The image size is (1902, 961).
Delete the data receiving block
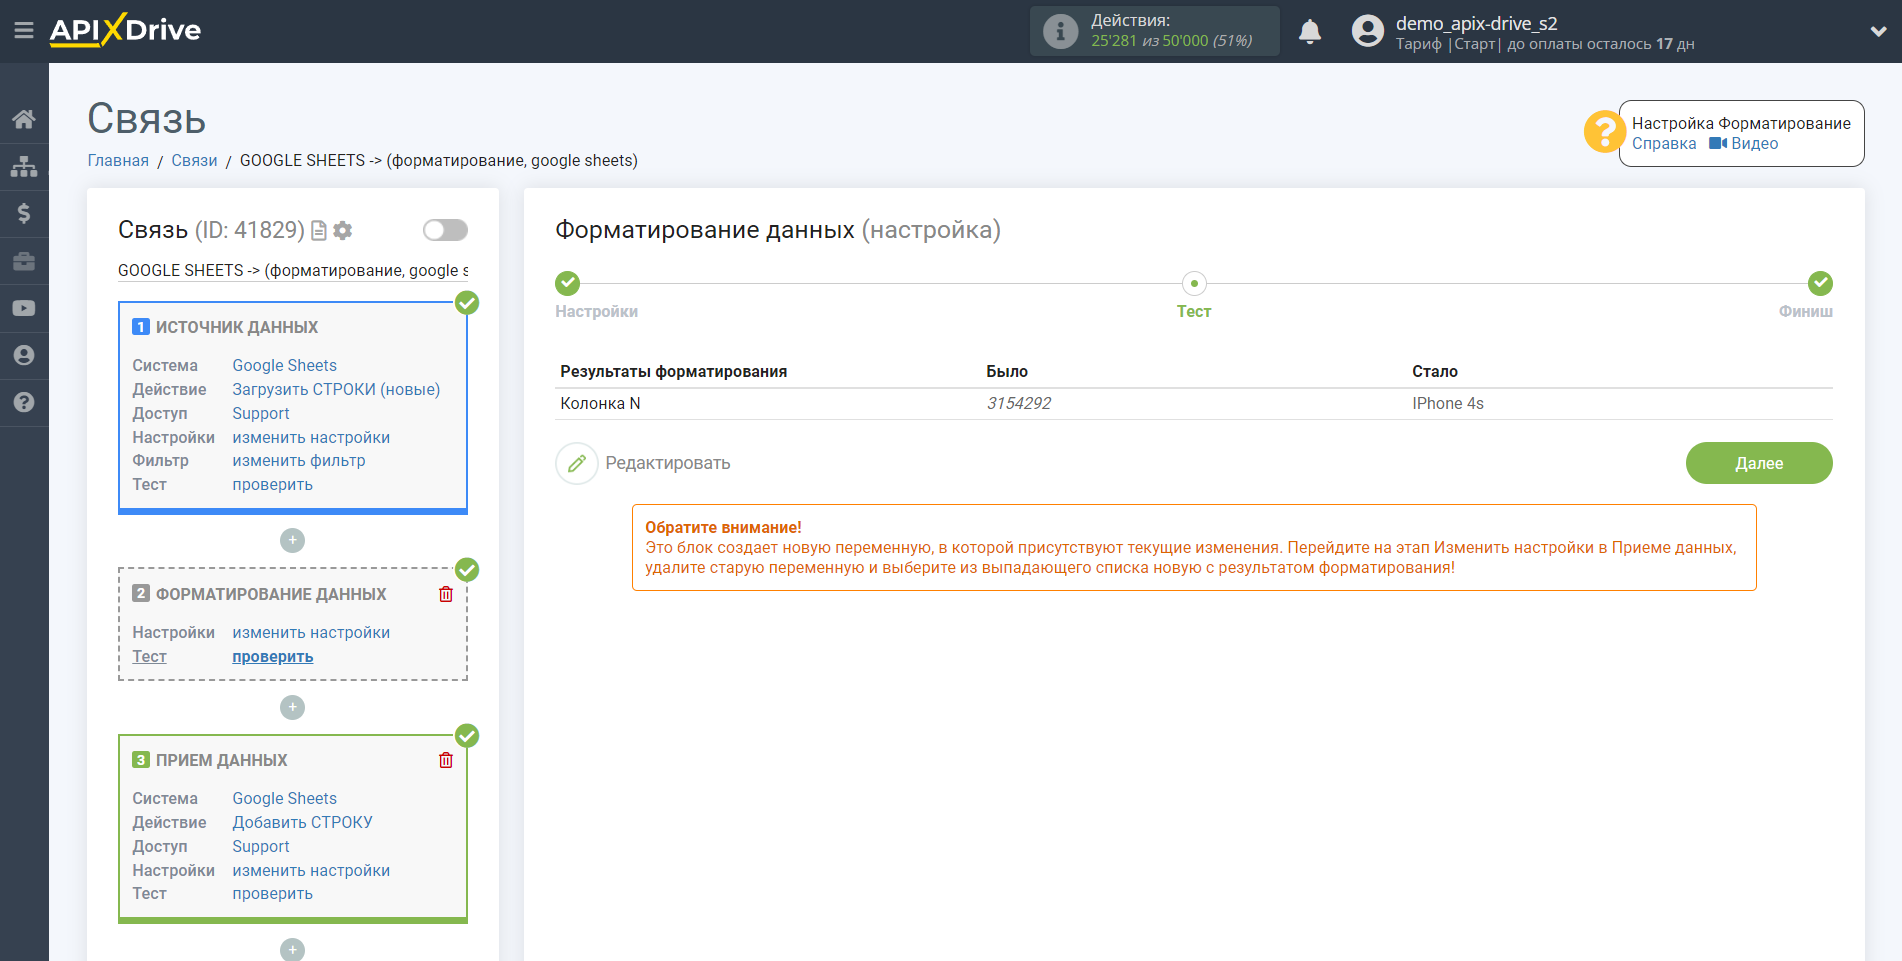[446, 760]
